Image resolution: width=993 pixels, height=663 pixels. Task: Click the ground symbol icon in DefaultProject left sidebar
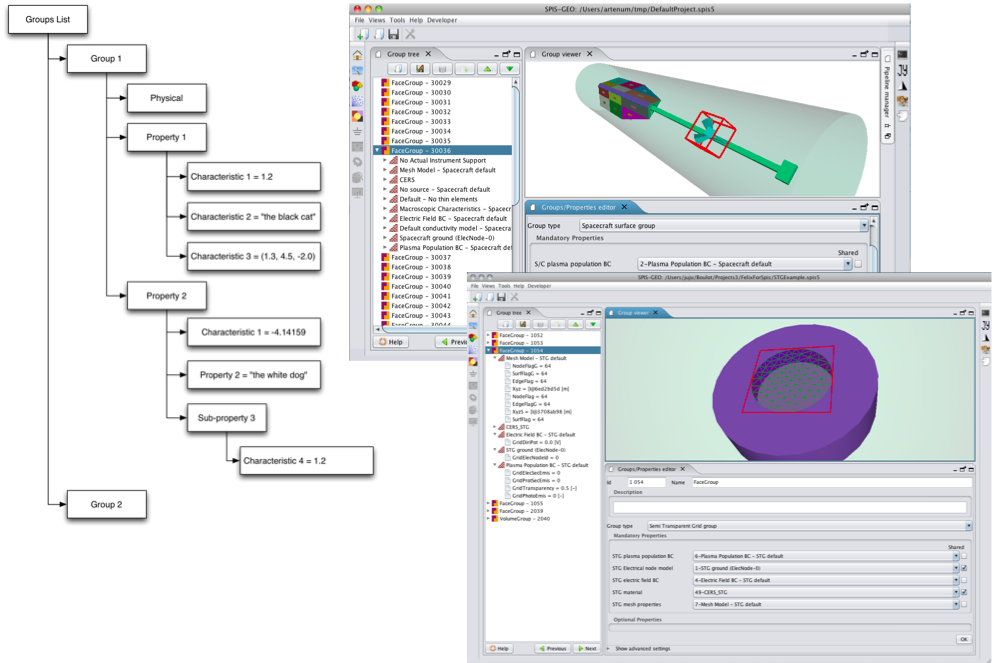358,131
